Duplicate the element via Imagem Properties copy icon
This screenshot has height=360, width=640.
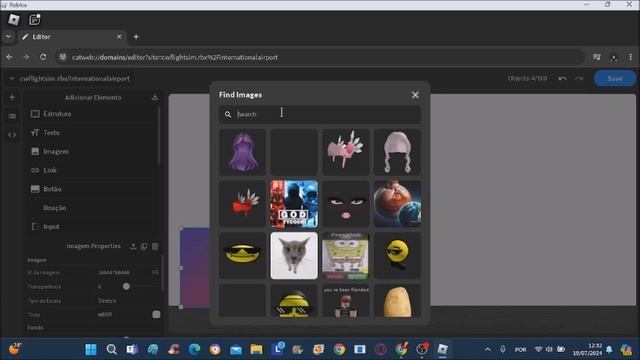coord(144,246)
